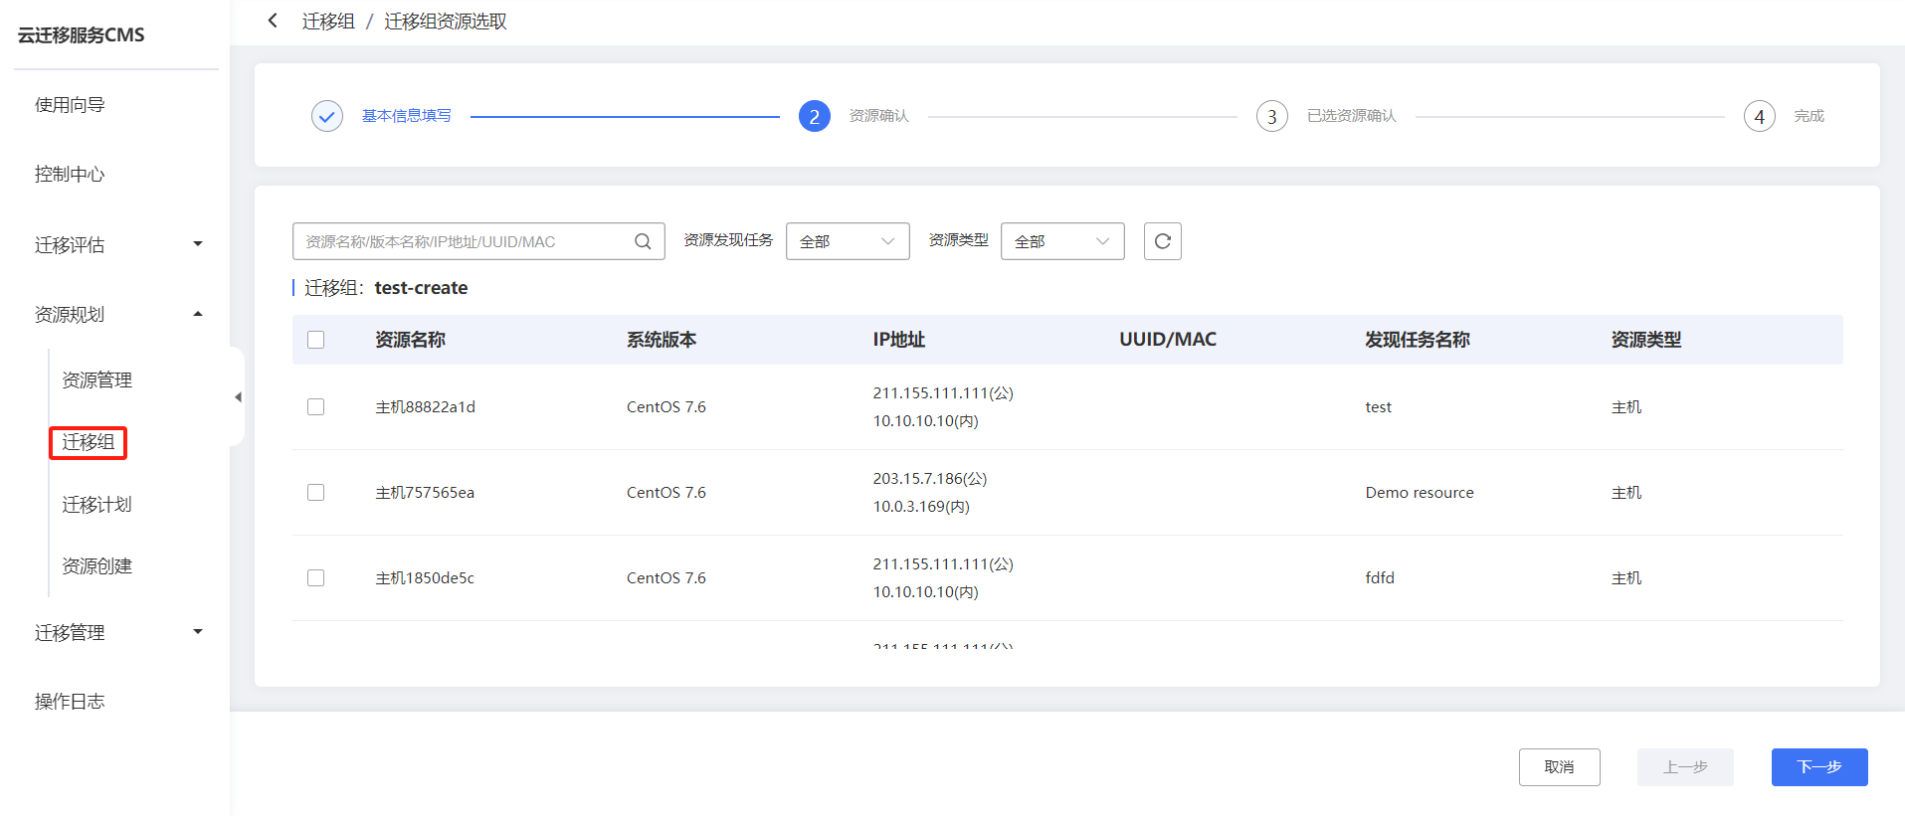
Task: Select the 迁移组 submenu item
Action: [88, 442]
